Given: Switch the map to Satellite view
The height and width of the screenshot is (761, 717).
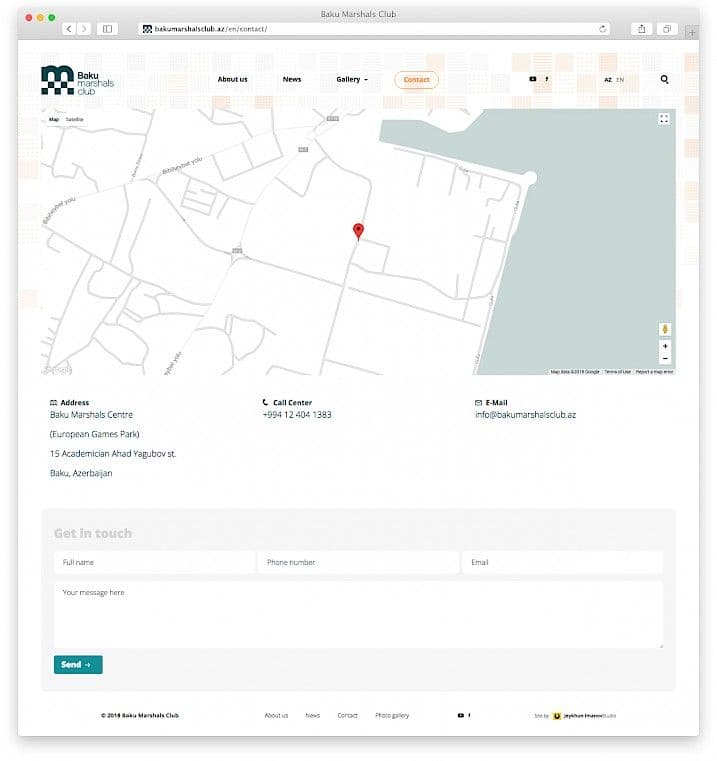Looking at the screenshot, I should pos(75,119).
